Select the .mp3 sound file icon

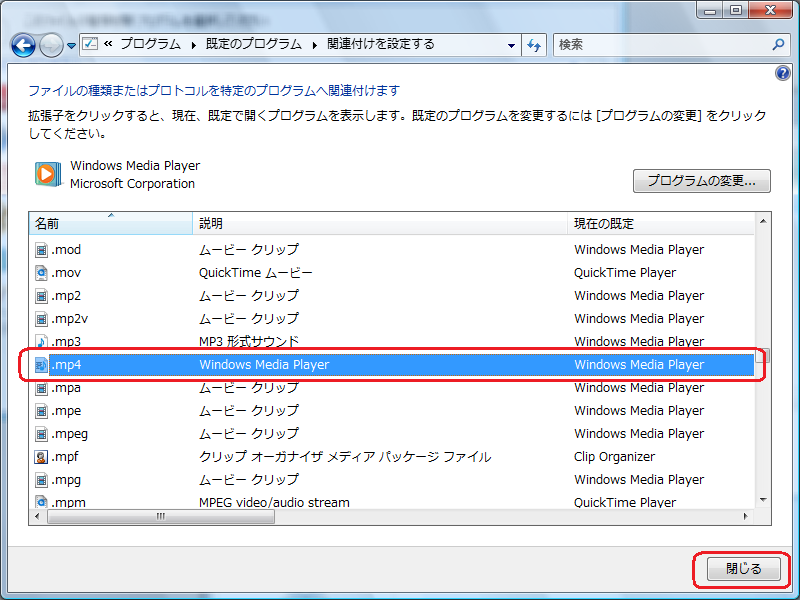pos(41,342)
